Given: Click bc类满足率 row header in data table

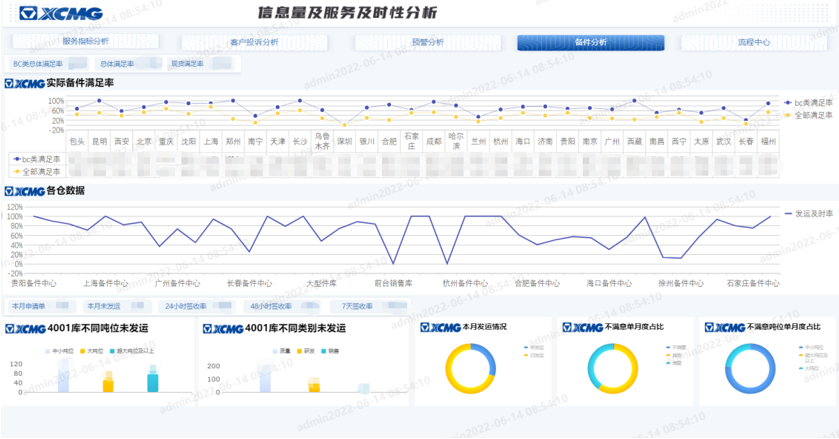Looking at the screenshot, I should [x=36, y=159].
